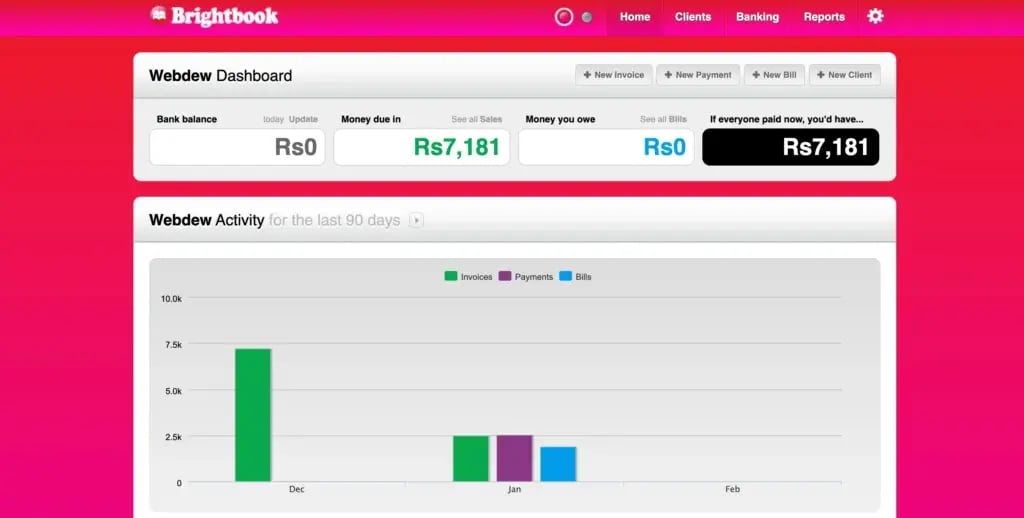This screenshot has width=1024, height=518.
Task: Toggle Invoices series in chart legend
Action: pyautogui.click(x=468, y=276)
